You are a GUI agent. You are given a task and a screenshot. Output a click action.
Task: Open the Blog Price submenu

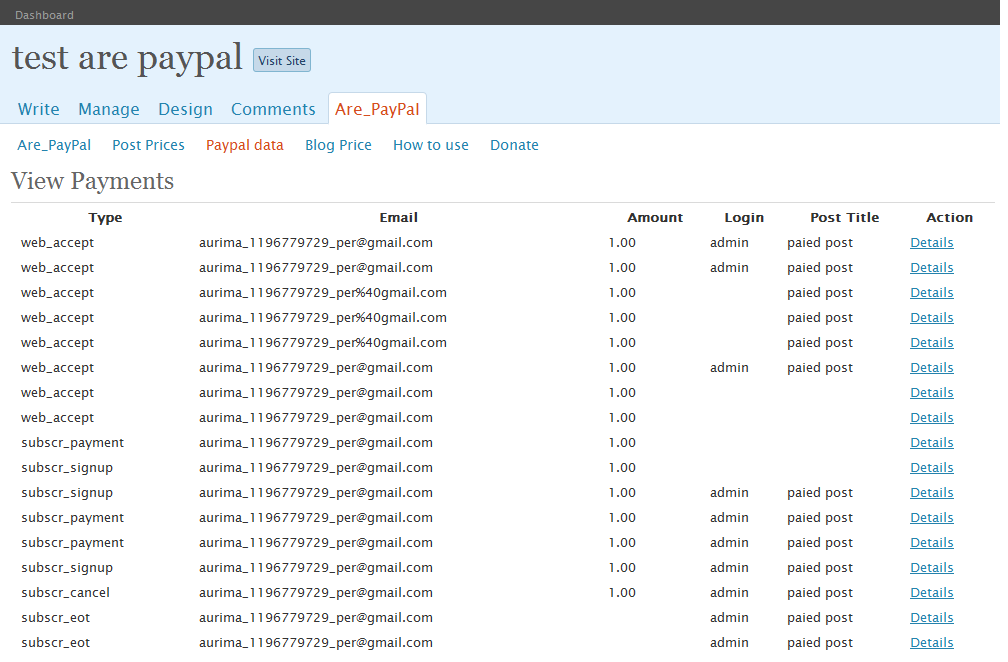click(x=338, y=145)
